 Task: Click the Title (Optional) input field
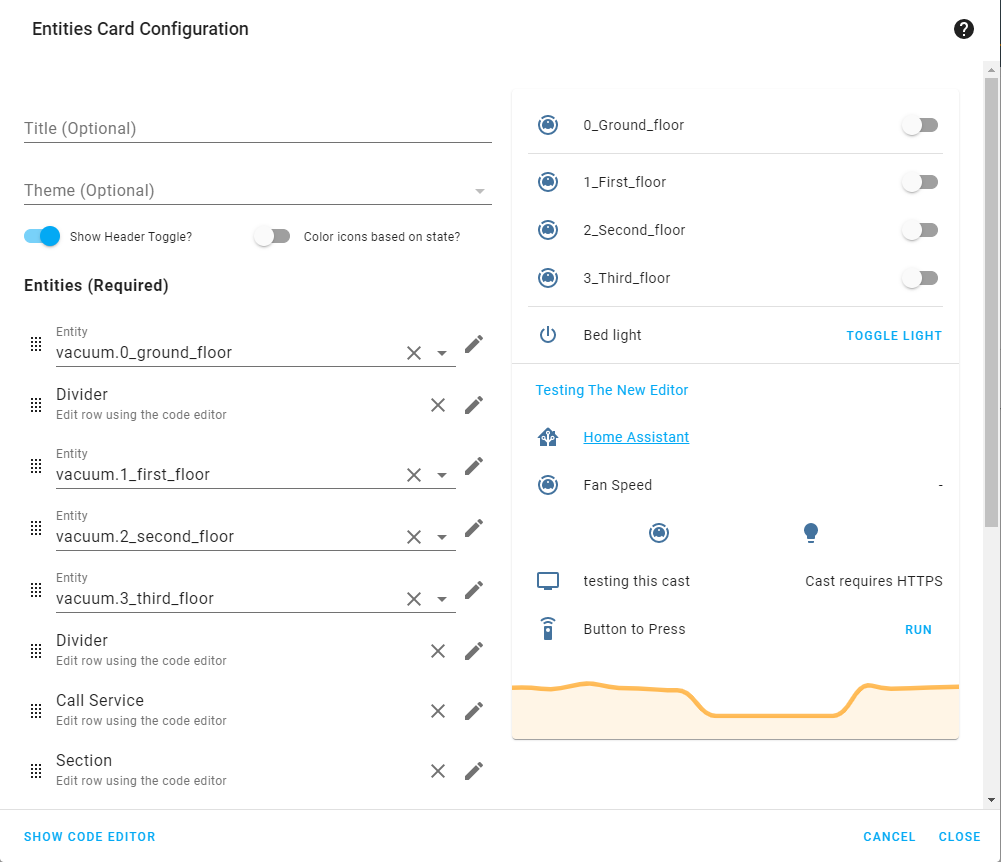(258, 128)
